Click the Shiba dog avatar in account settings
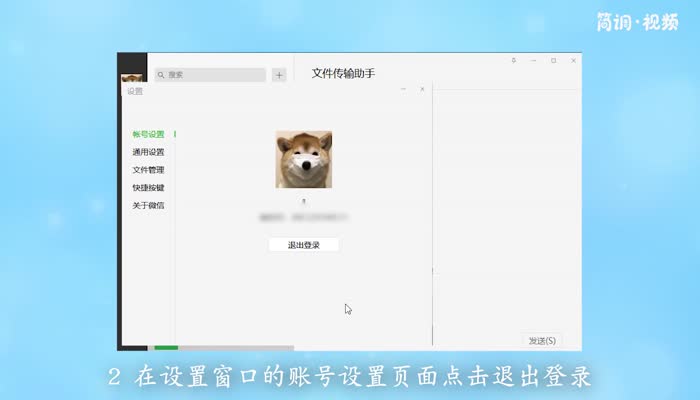Viewport: 700px width, 400px height. [x=304, y=160]
